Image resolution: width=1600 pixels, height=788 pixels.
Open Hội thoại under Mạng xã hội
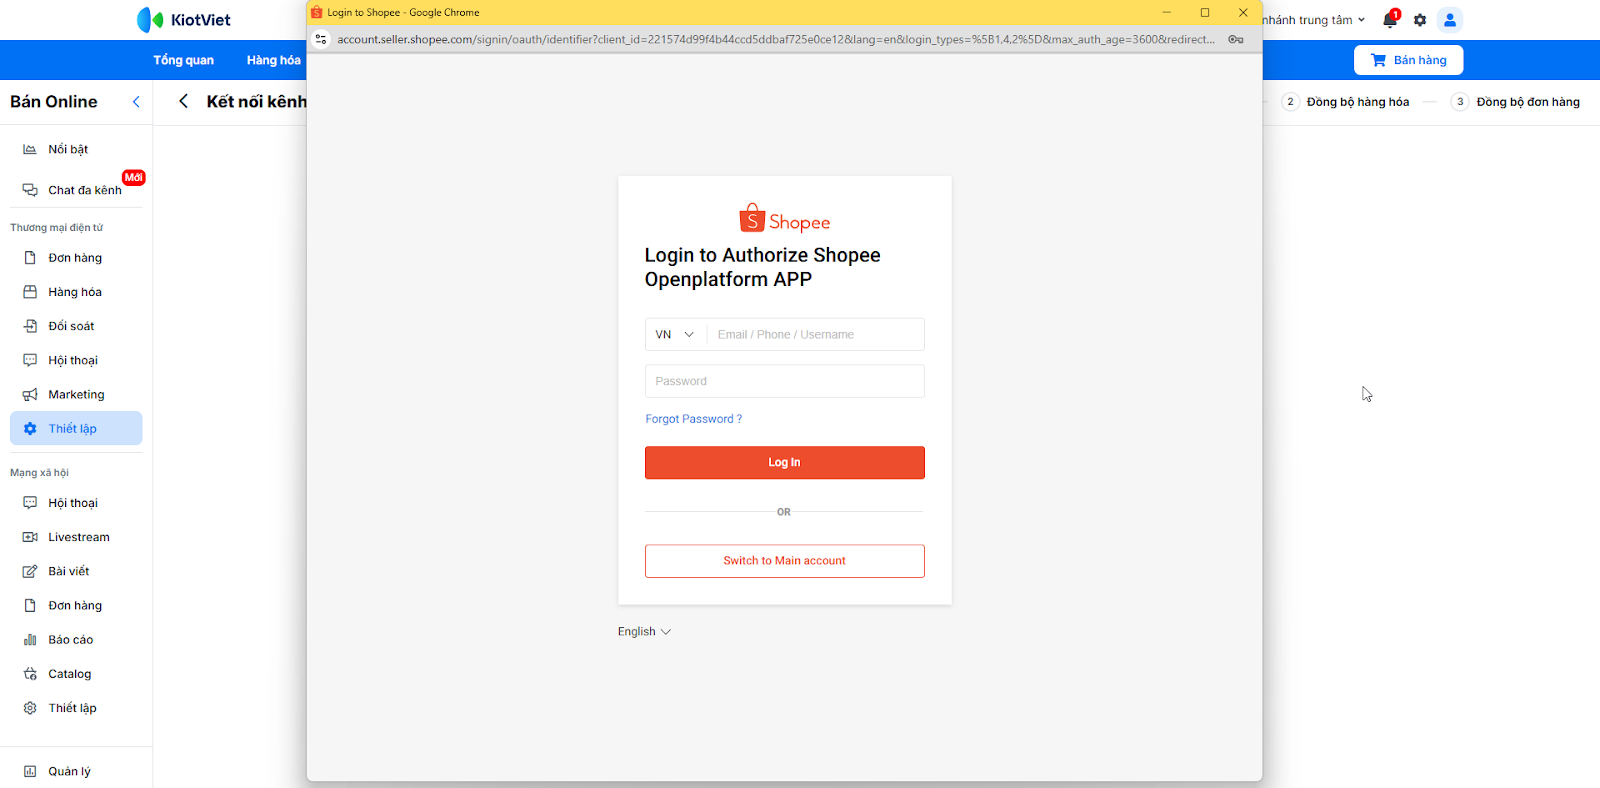coord(76,503)
